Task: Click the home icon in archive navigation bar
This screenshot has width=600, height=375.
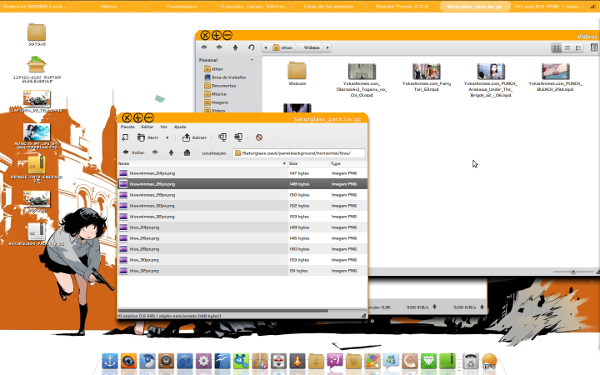Action: coord(187,153)
